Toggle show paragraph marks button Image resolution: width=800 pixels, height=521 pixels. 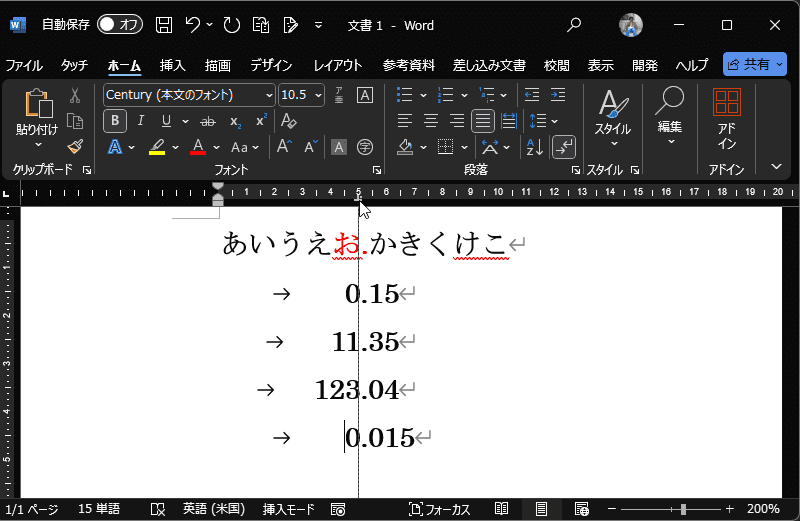pos(564,147)
